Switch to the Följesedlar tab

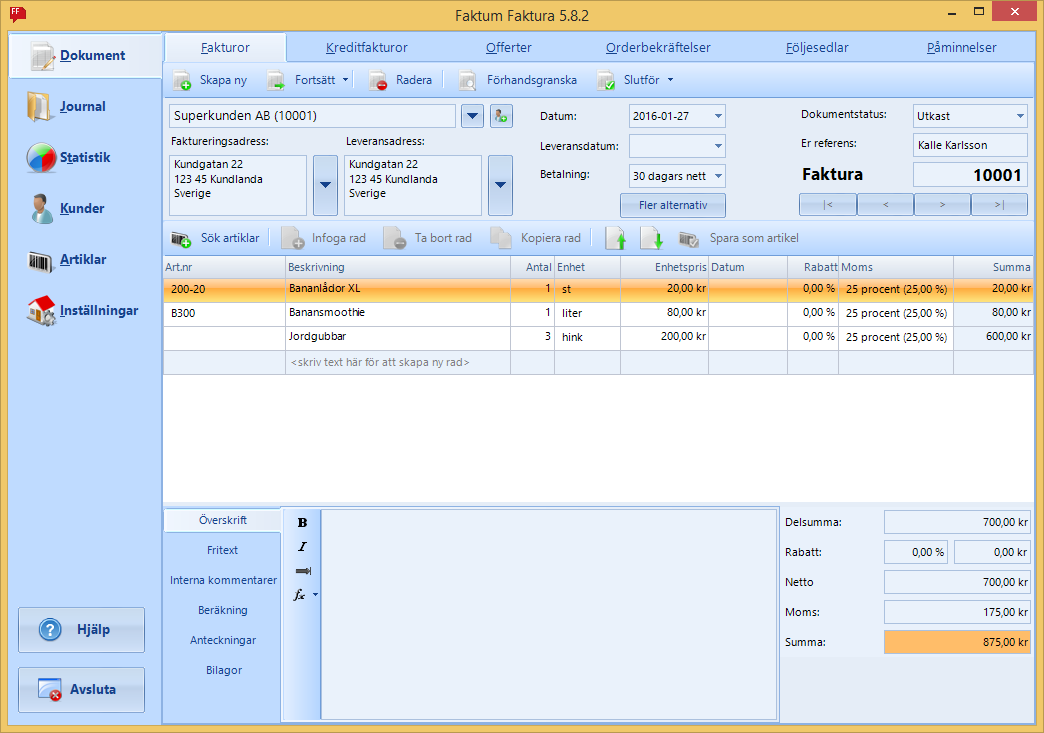pyautogui.click(x=817, y=47)
